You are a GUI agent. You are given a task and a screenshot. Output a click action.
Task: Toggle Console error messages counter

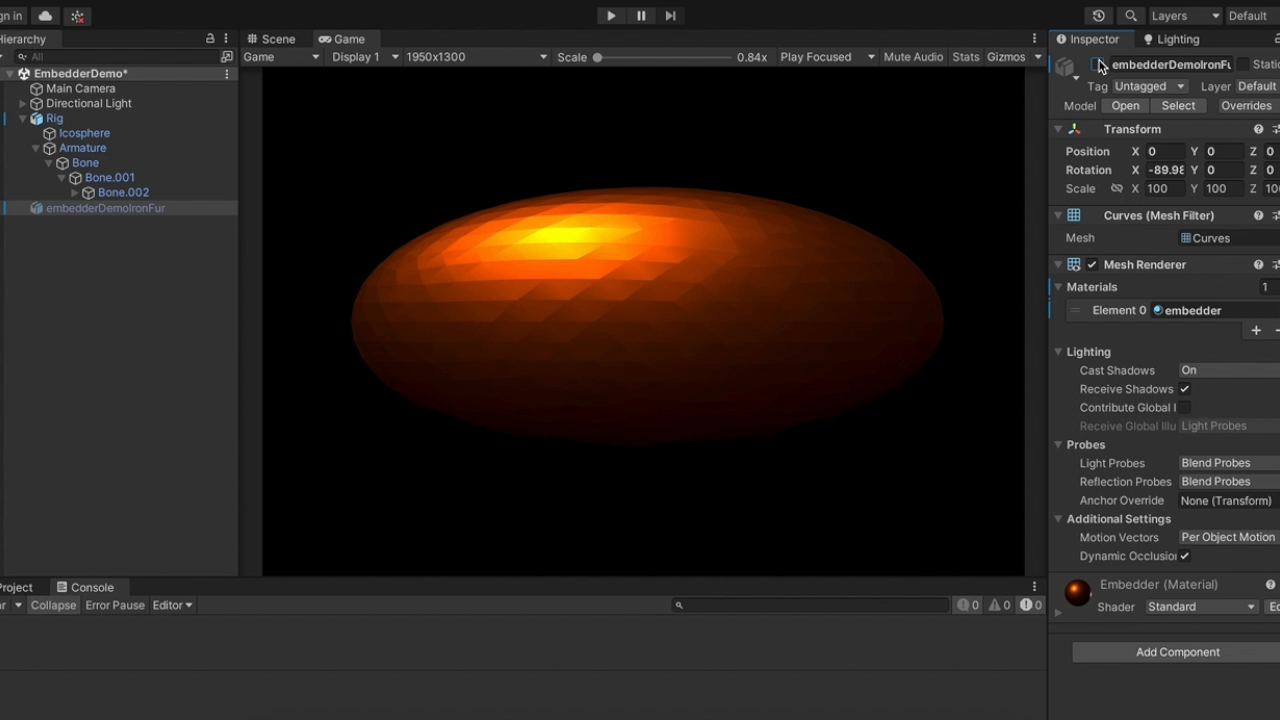[1031, 605]
